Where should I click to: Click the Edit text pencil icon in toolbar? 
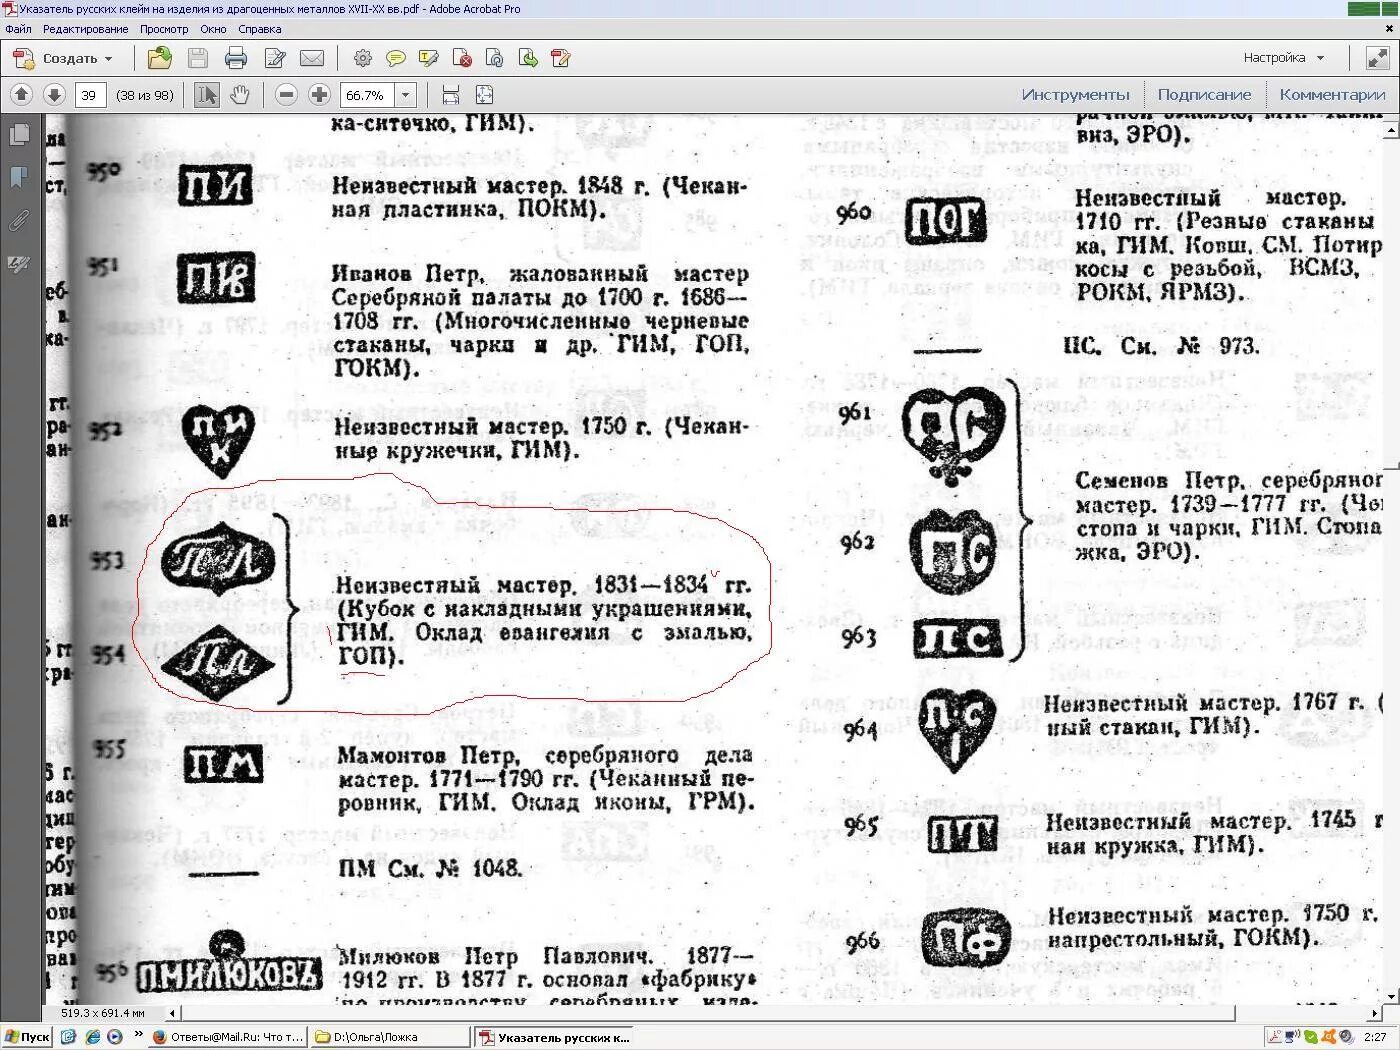click(275, 59)
